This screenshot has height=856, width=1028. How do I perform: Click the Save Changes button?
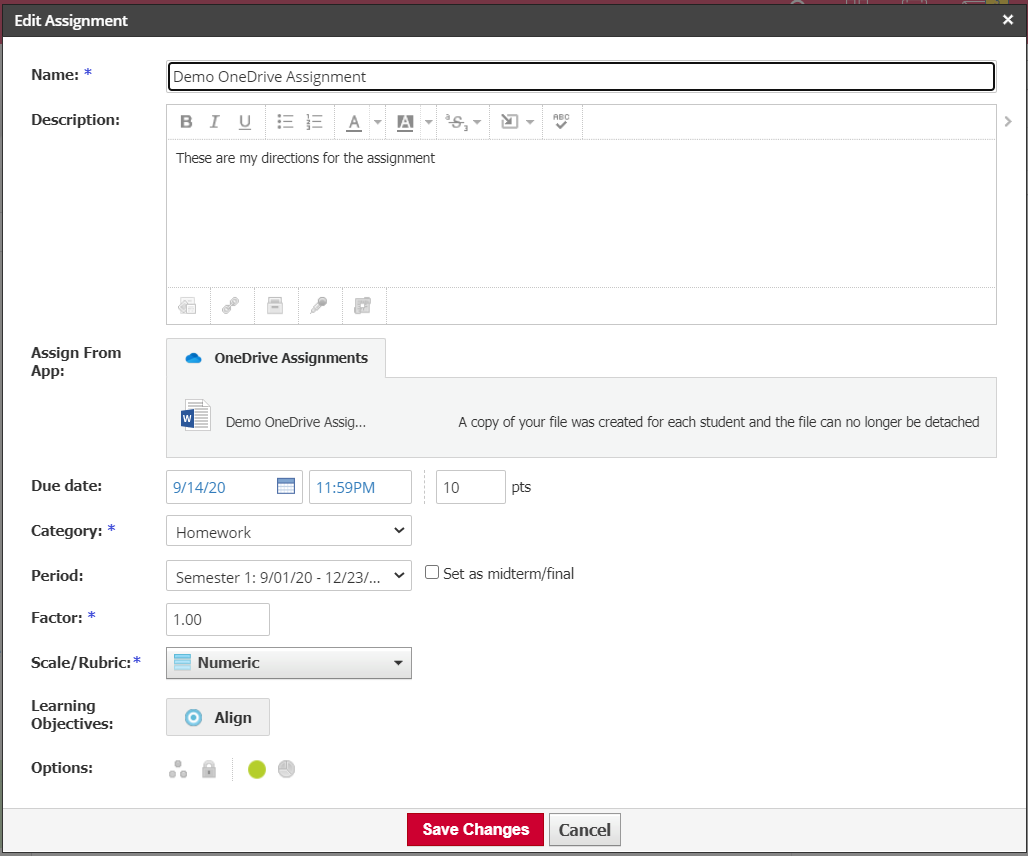(475, 830)
